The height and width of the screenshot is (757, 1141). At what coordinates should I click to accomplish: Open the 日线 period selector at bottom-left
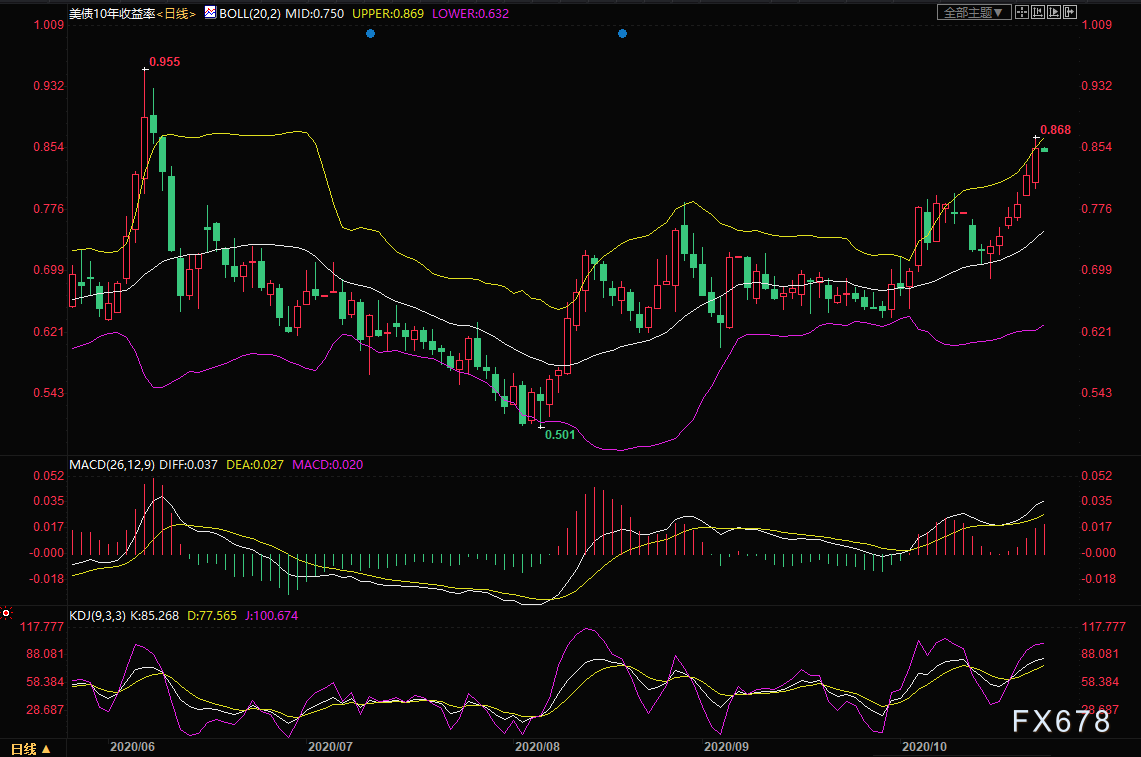(31, 748)
